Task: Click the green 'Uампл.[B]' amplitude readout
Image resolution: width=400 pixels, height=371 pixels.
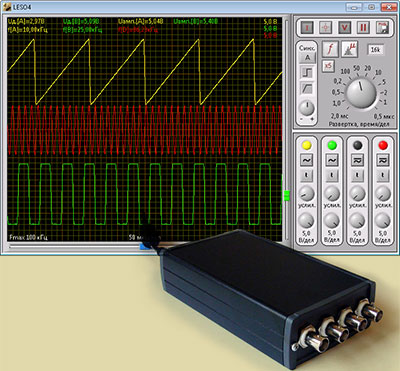Action: 196,22
